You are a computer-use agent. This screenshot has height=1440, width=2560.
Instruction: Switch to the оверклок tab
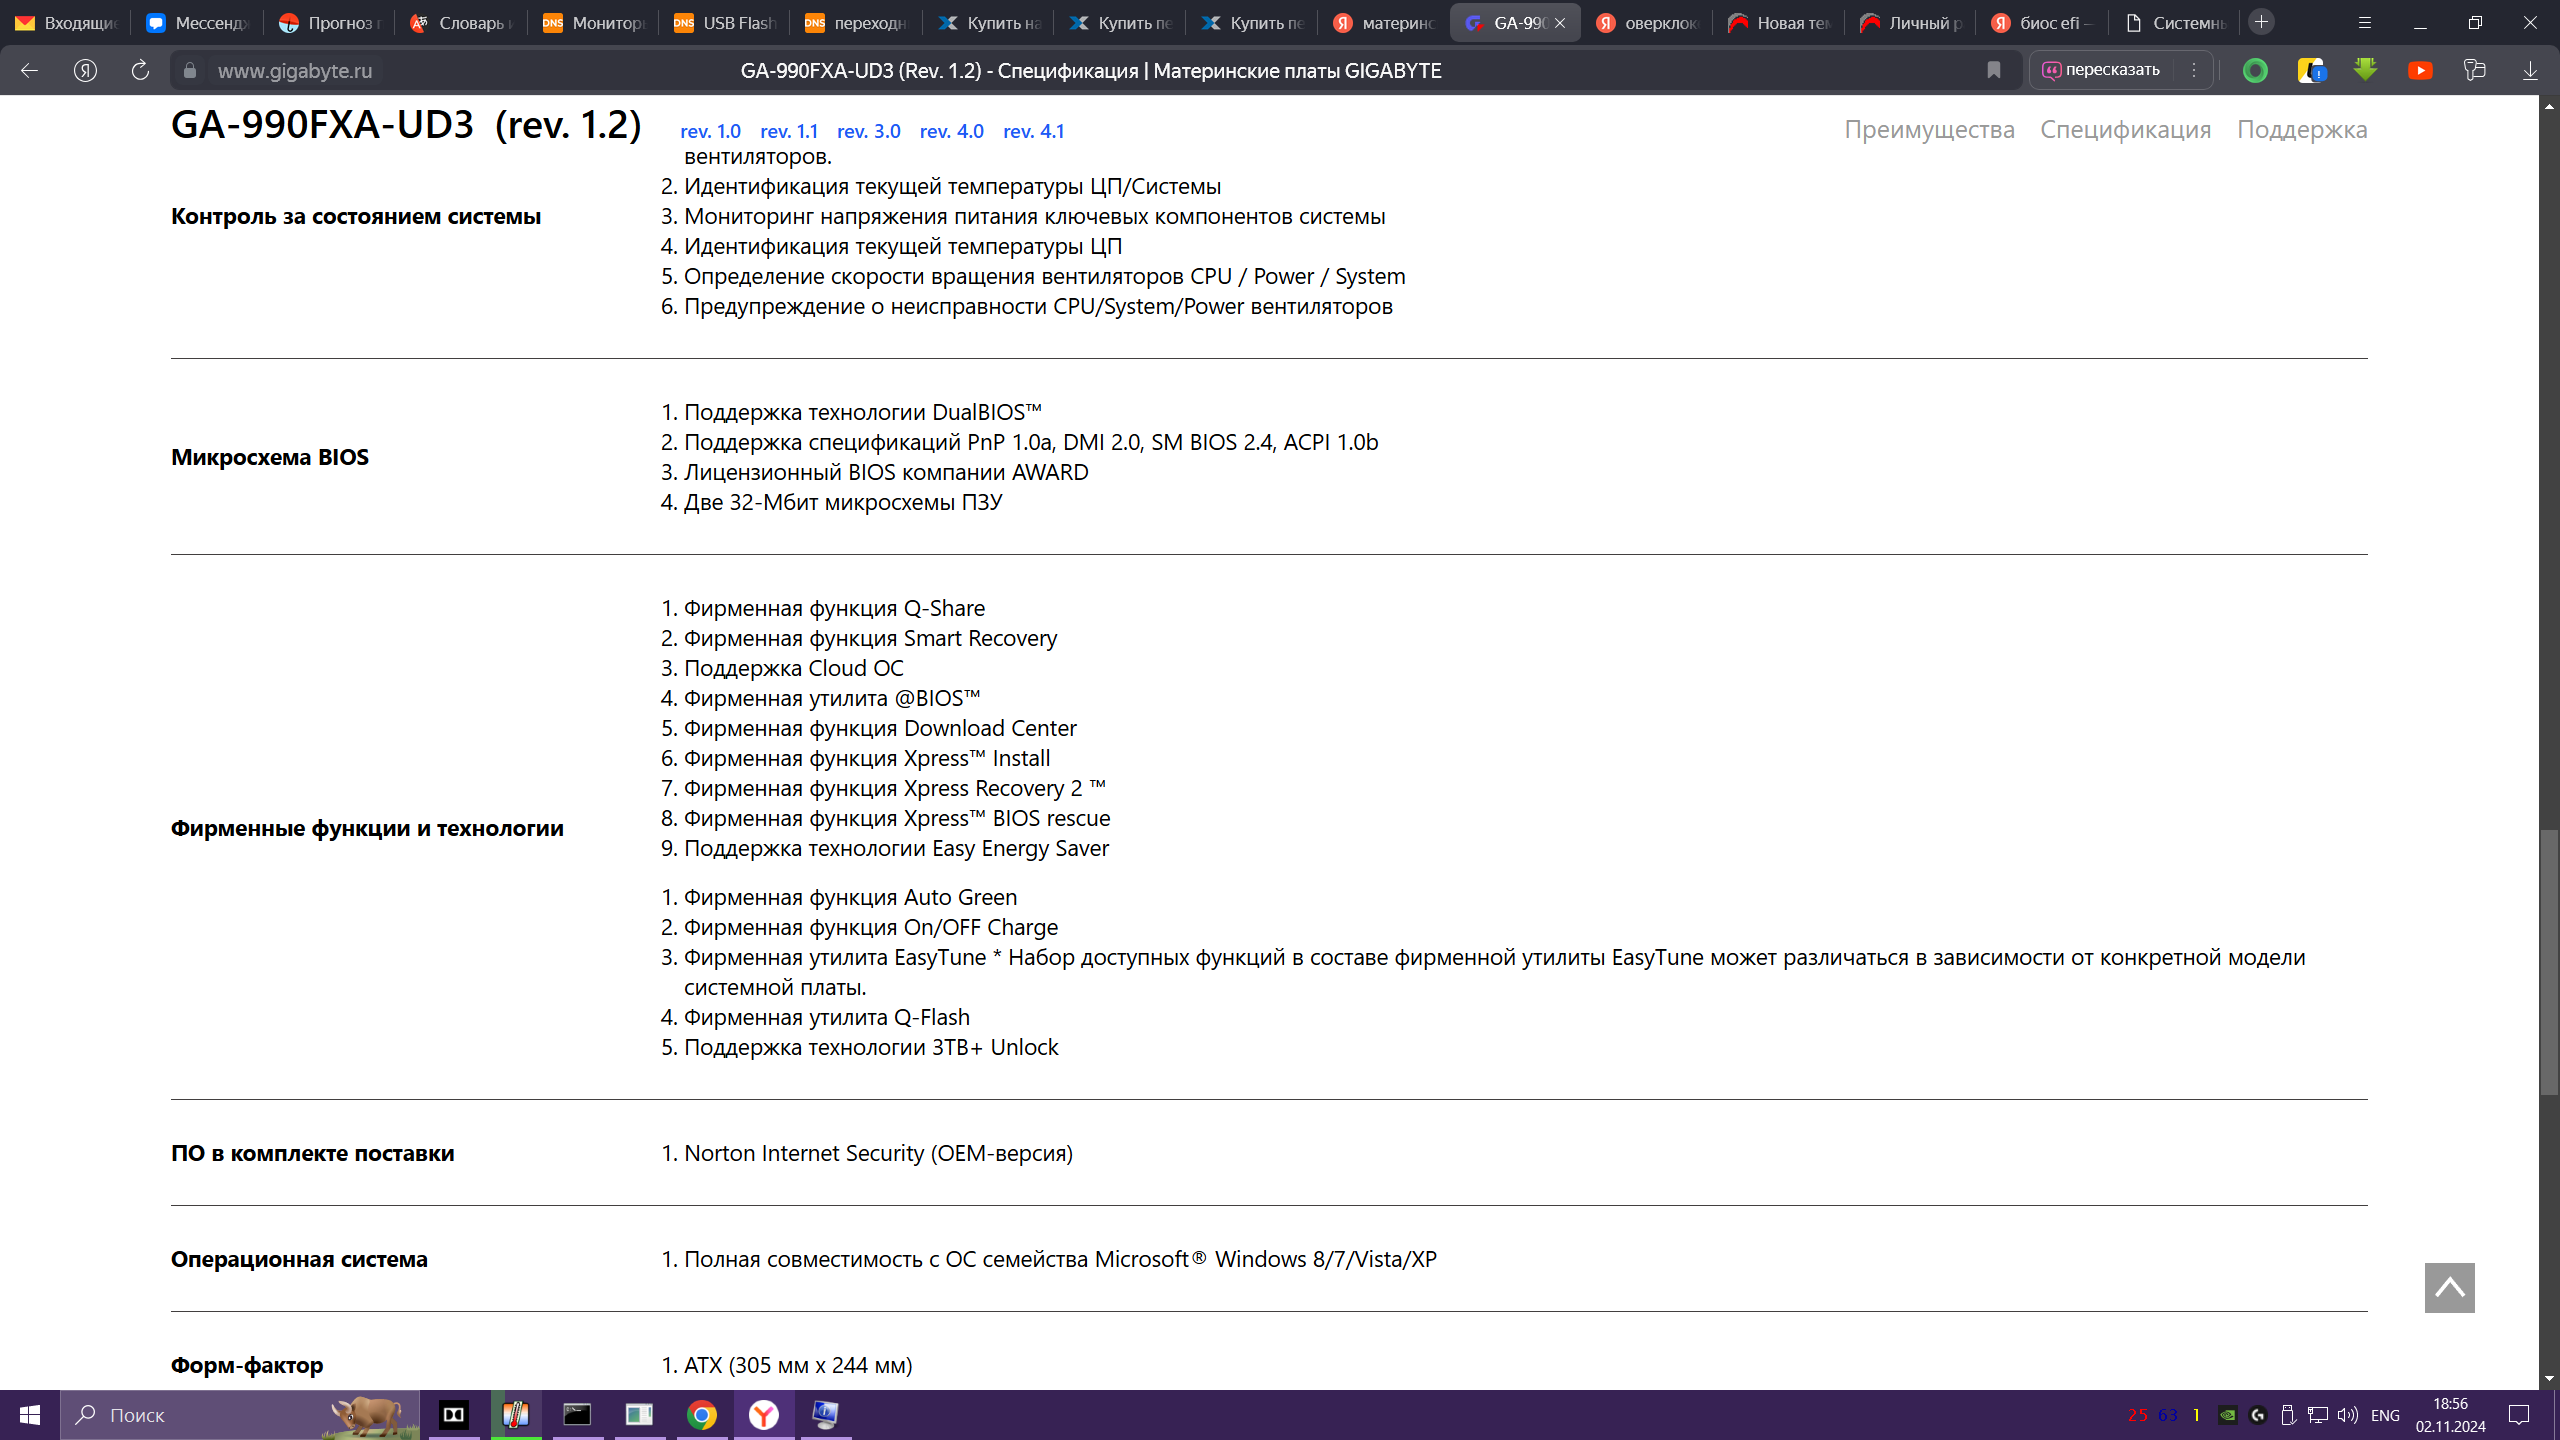point(1647,22)
